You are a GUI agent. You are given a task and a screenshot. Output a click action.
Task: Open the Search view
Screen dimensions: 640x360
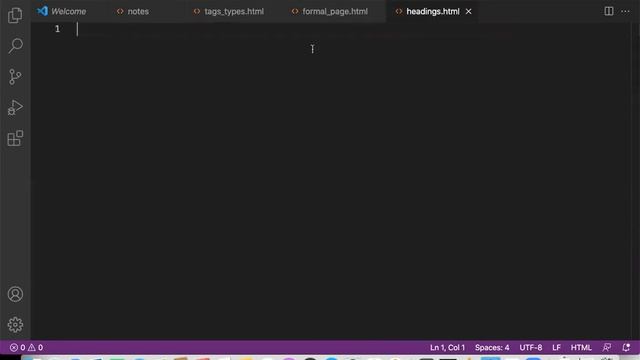click(15, 46)
